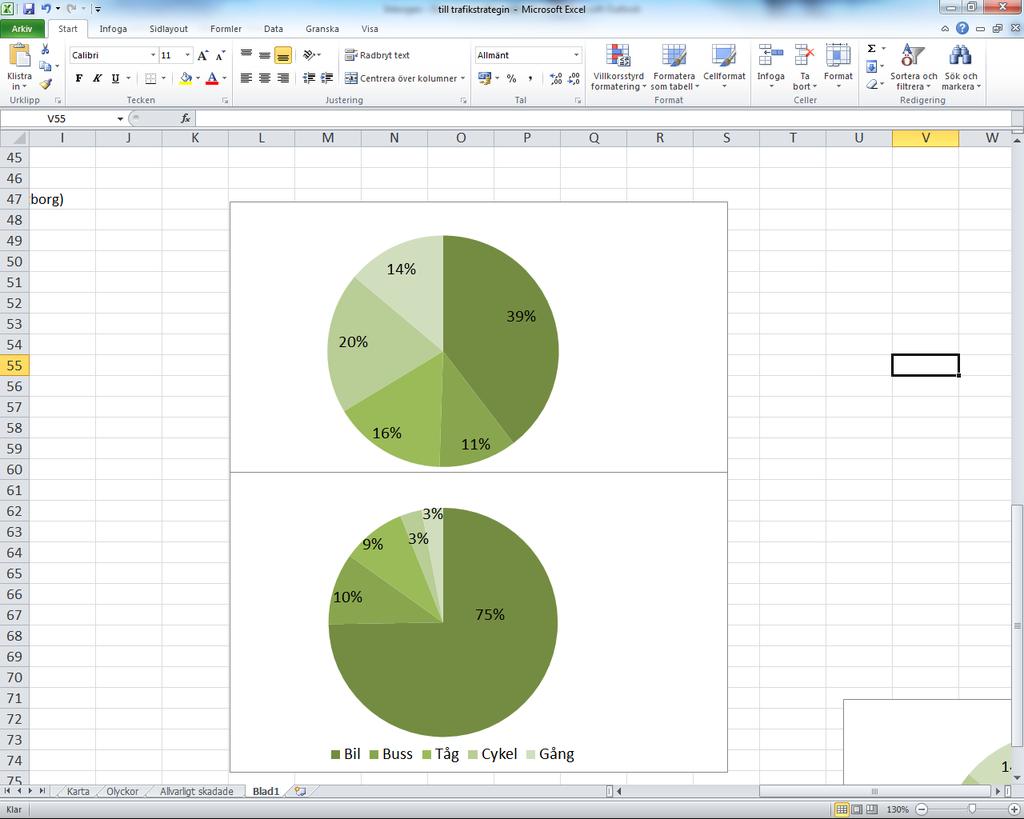Switch to Page Break Preview in status bar
Screen dimensions: 1024x819
click(872, 809)
